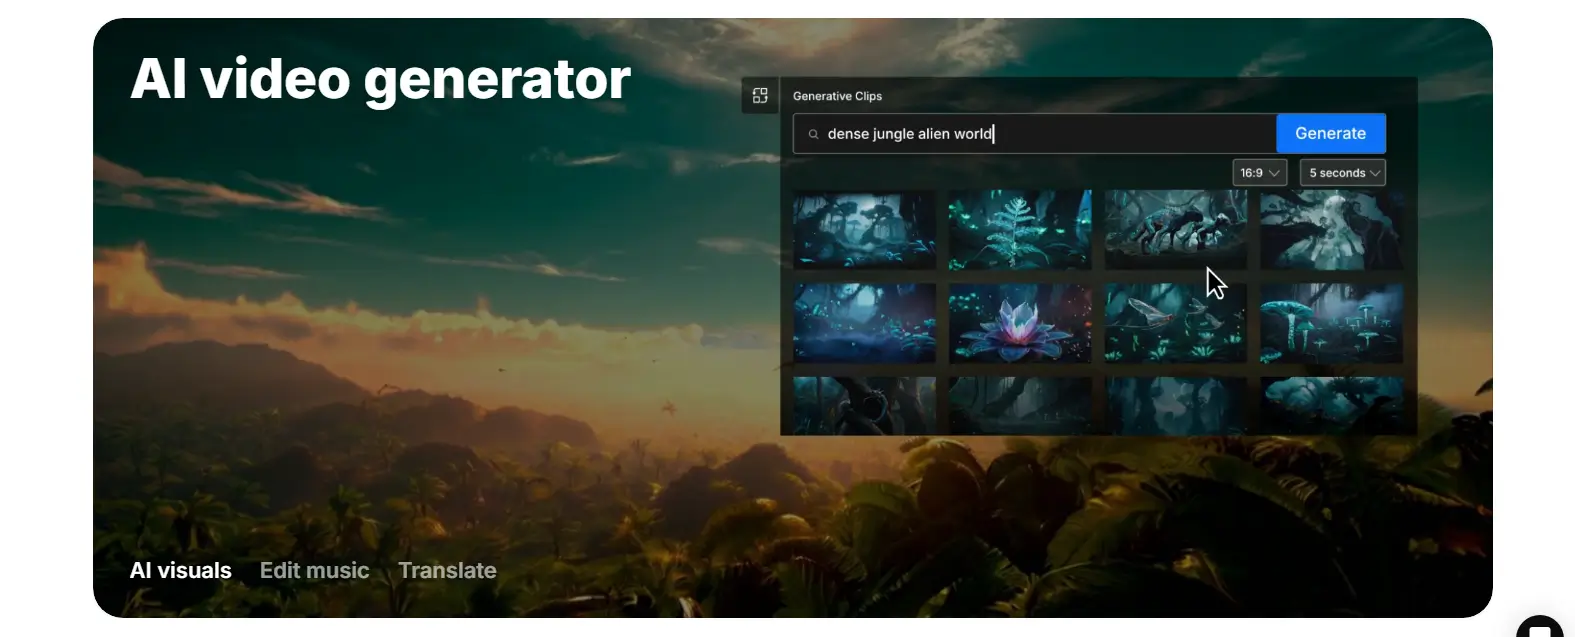Click the search magnifier icon in prompt box
Screen dimensions: 1575x637
click(813, 134)
